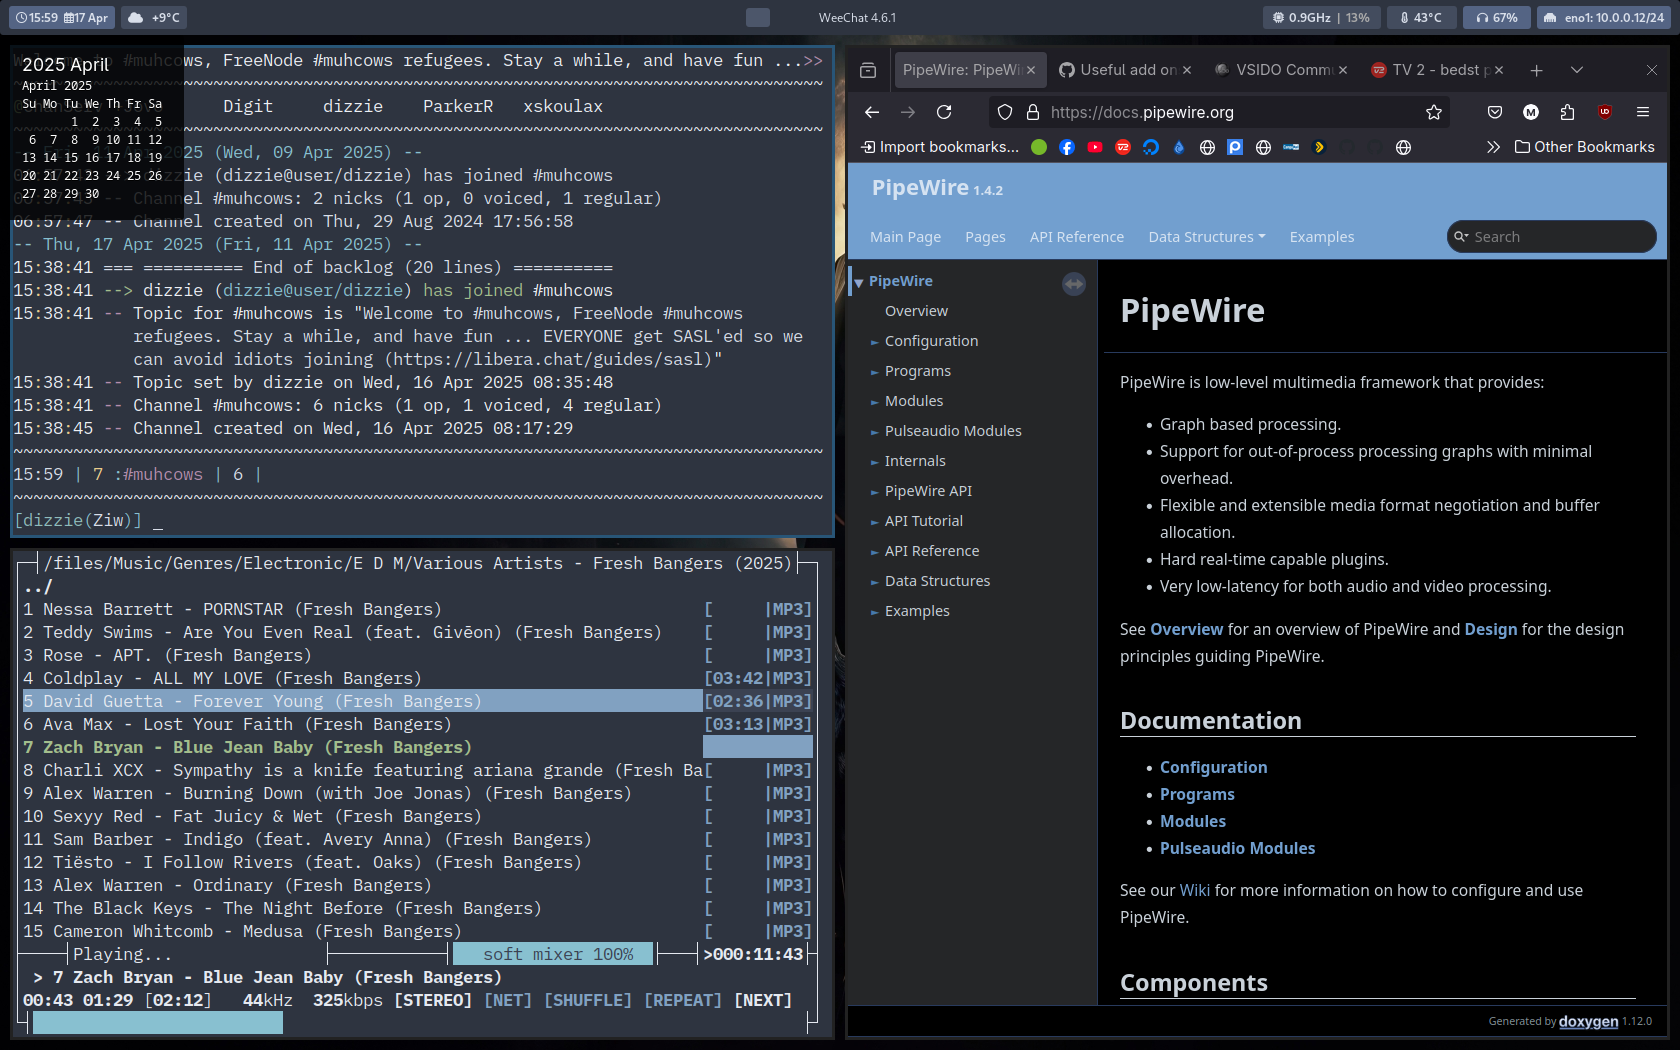Expand the Programs tree arrow in sidebar
1680x1050 pixels.
874,372
